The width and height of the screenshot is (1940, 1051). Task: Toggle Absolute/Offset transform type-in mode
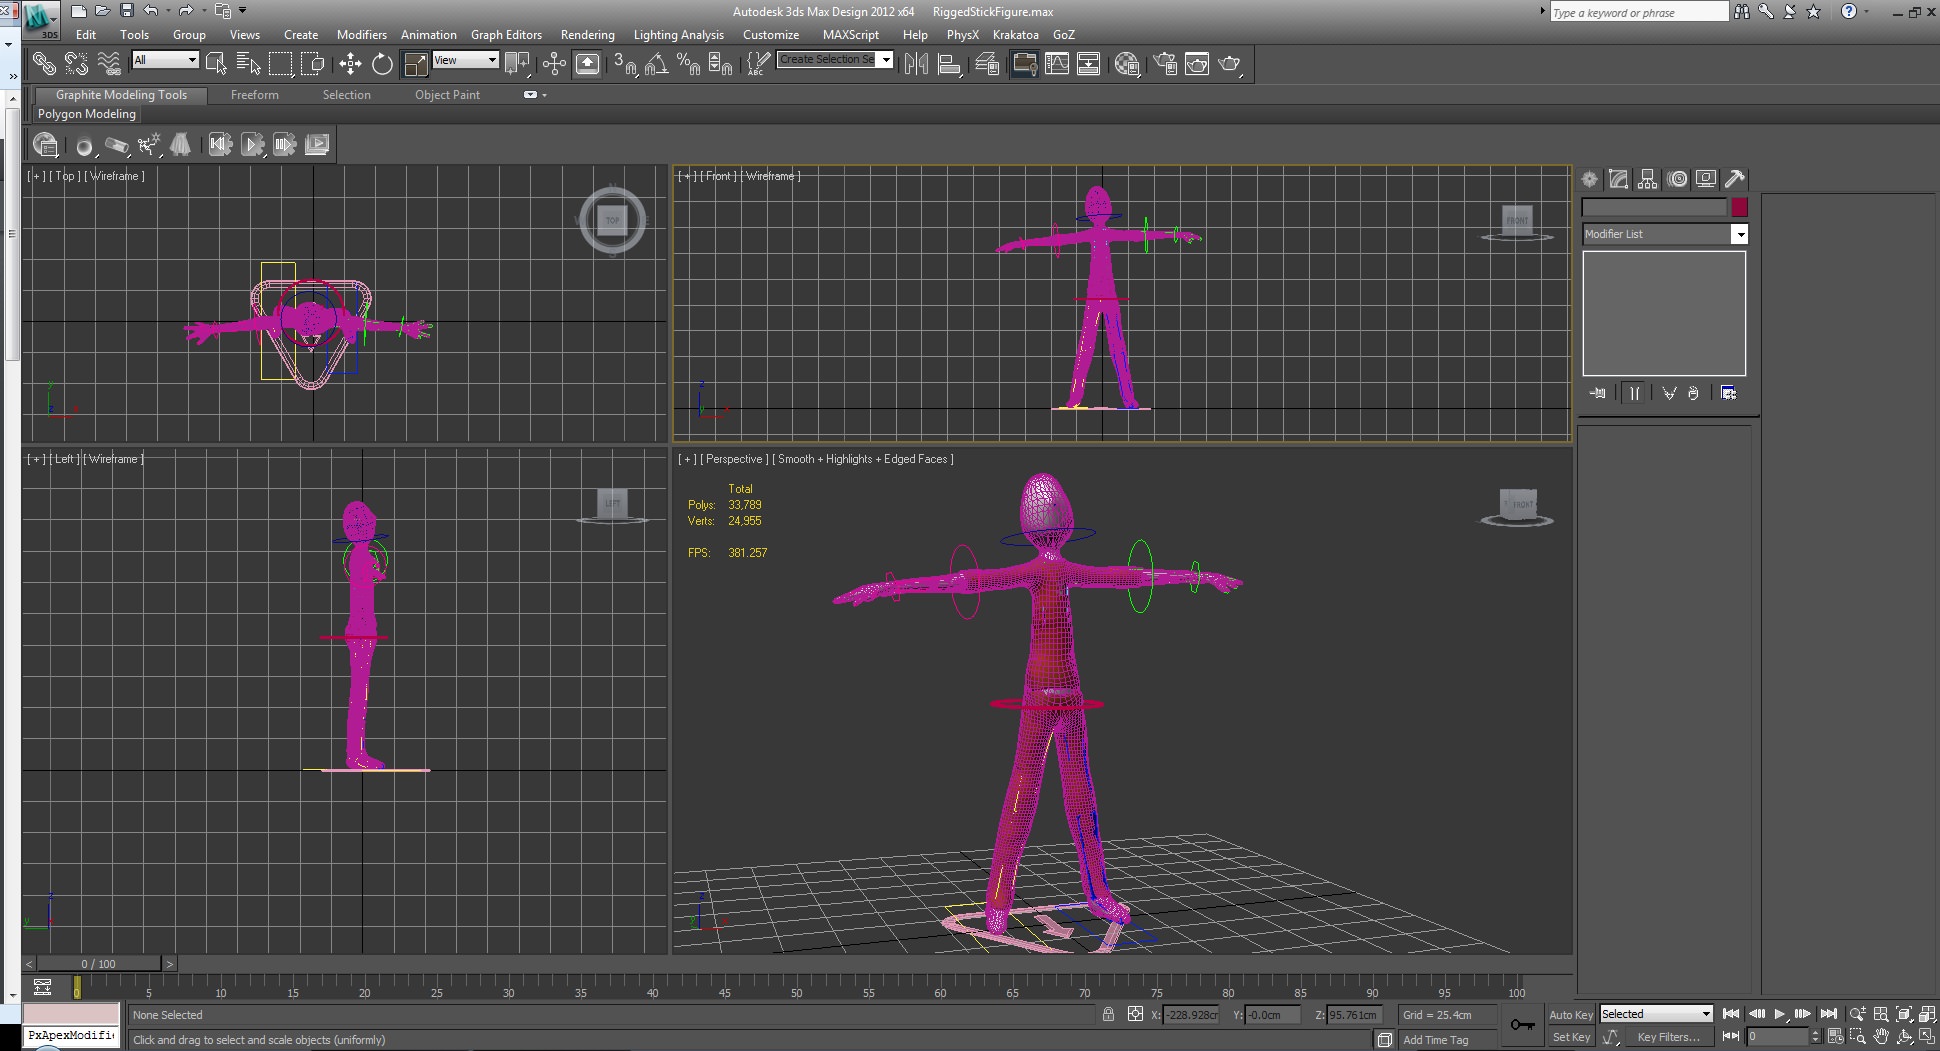[x=1135, y=1014]
